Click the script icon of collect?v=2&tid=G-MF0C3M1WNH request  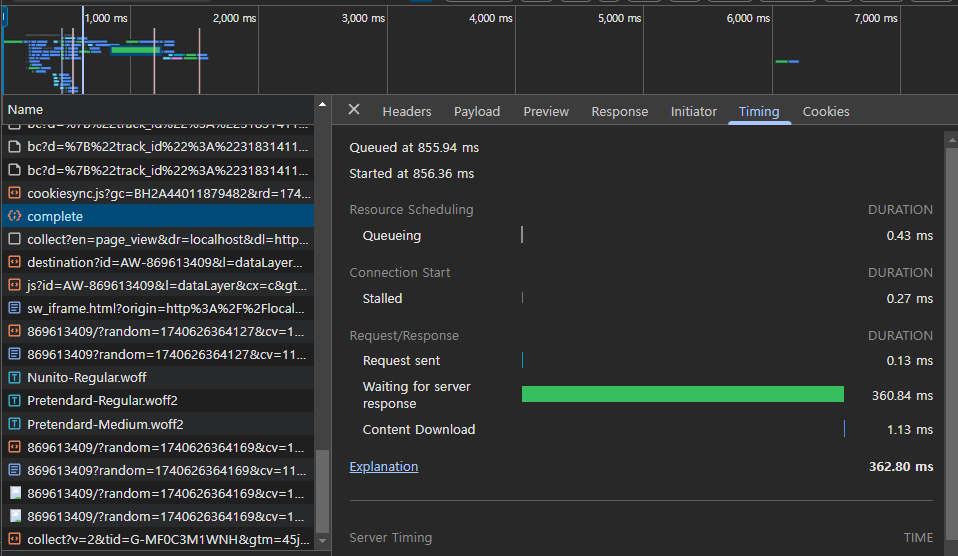click(14, 539)
